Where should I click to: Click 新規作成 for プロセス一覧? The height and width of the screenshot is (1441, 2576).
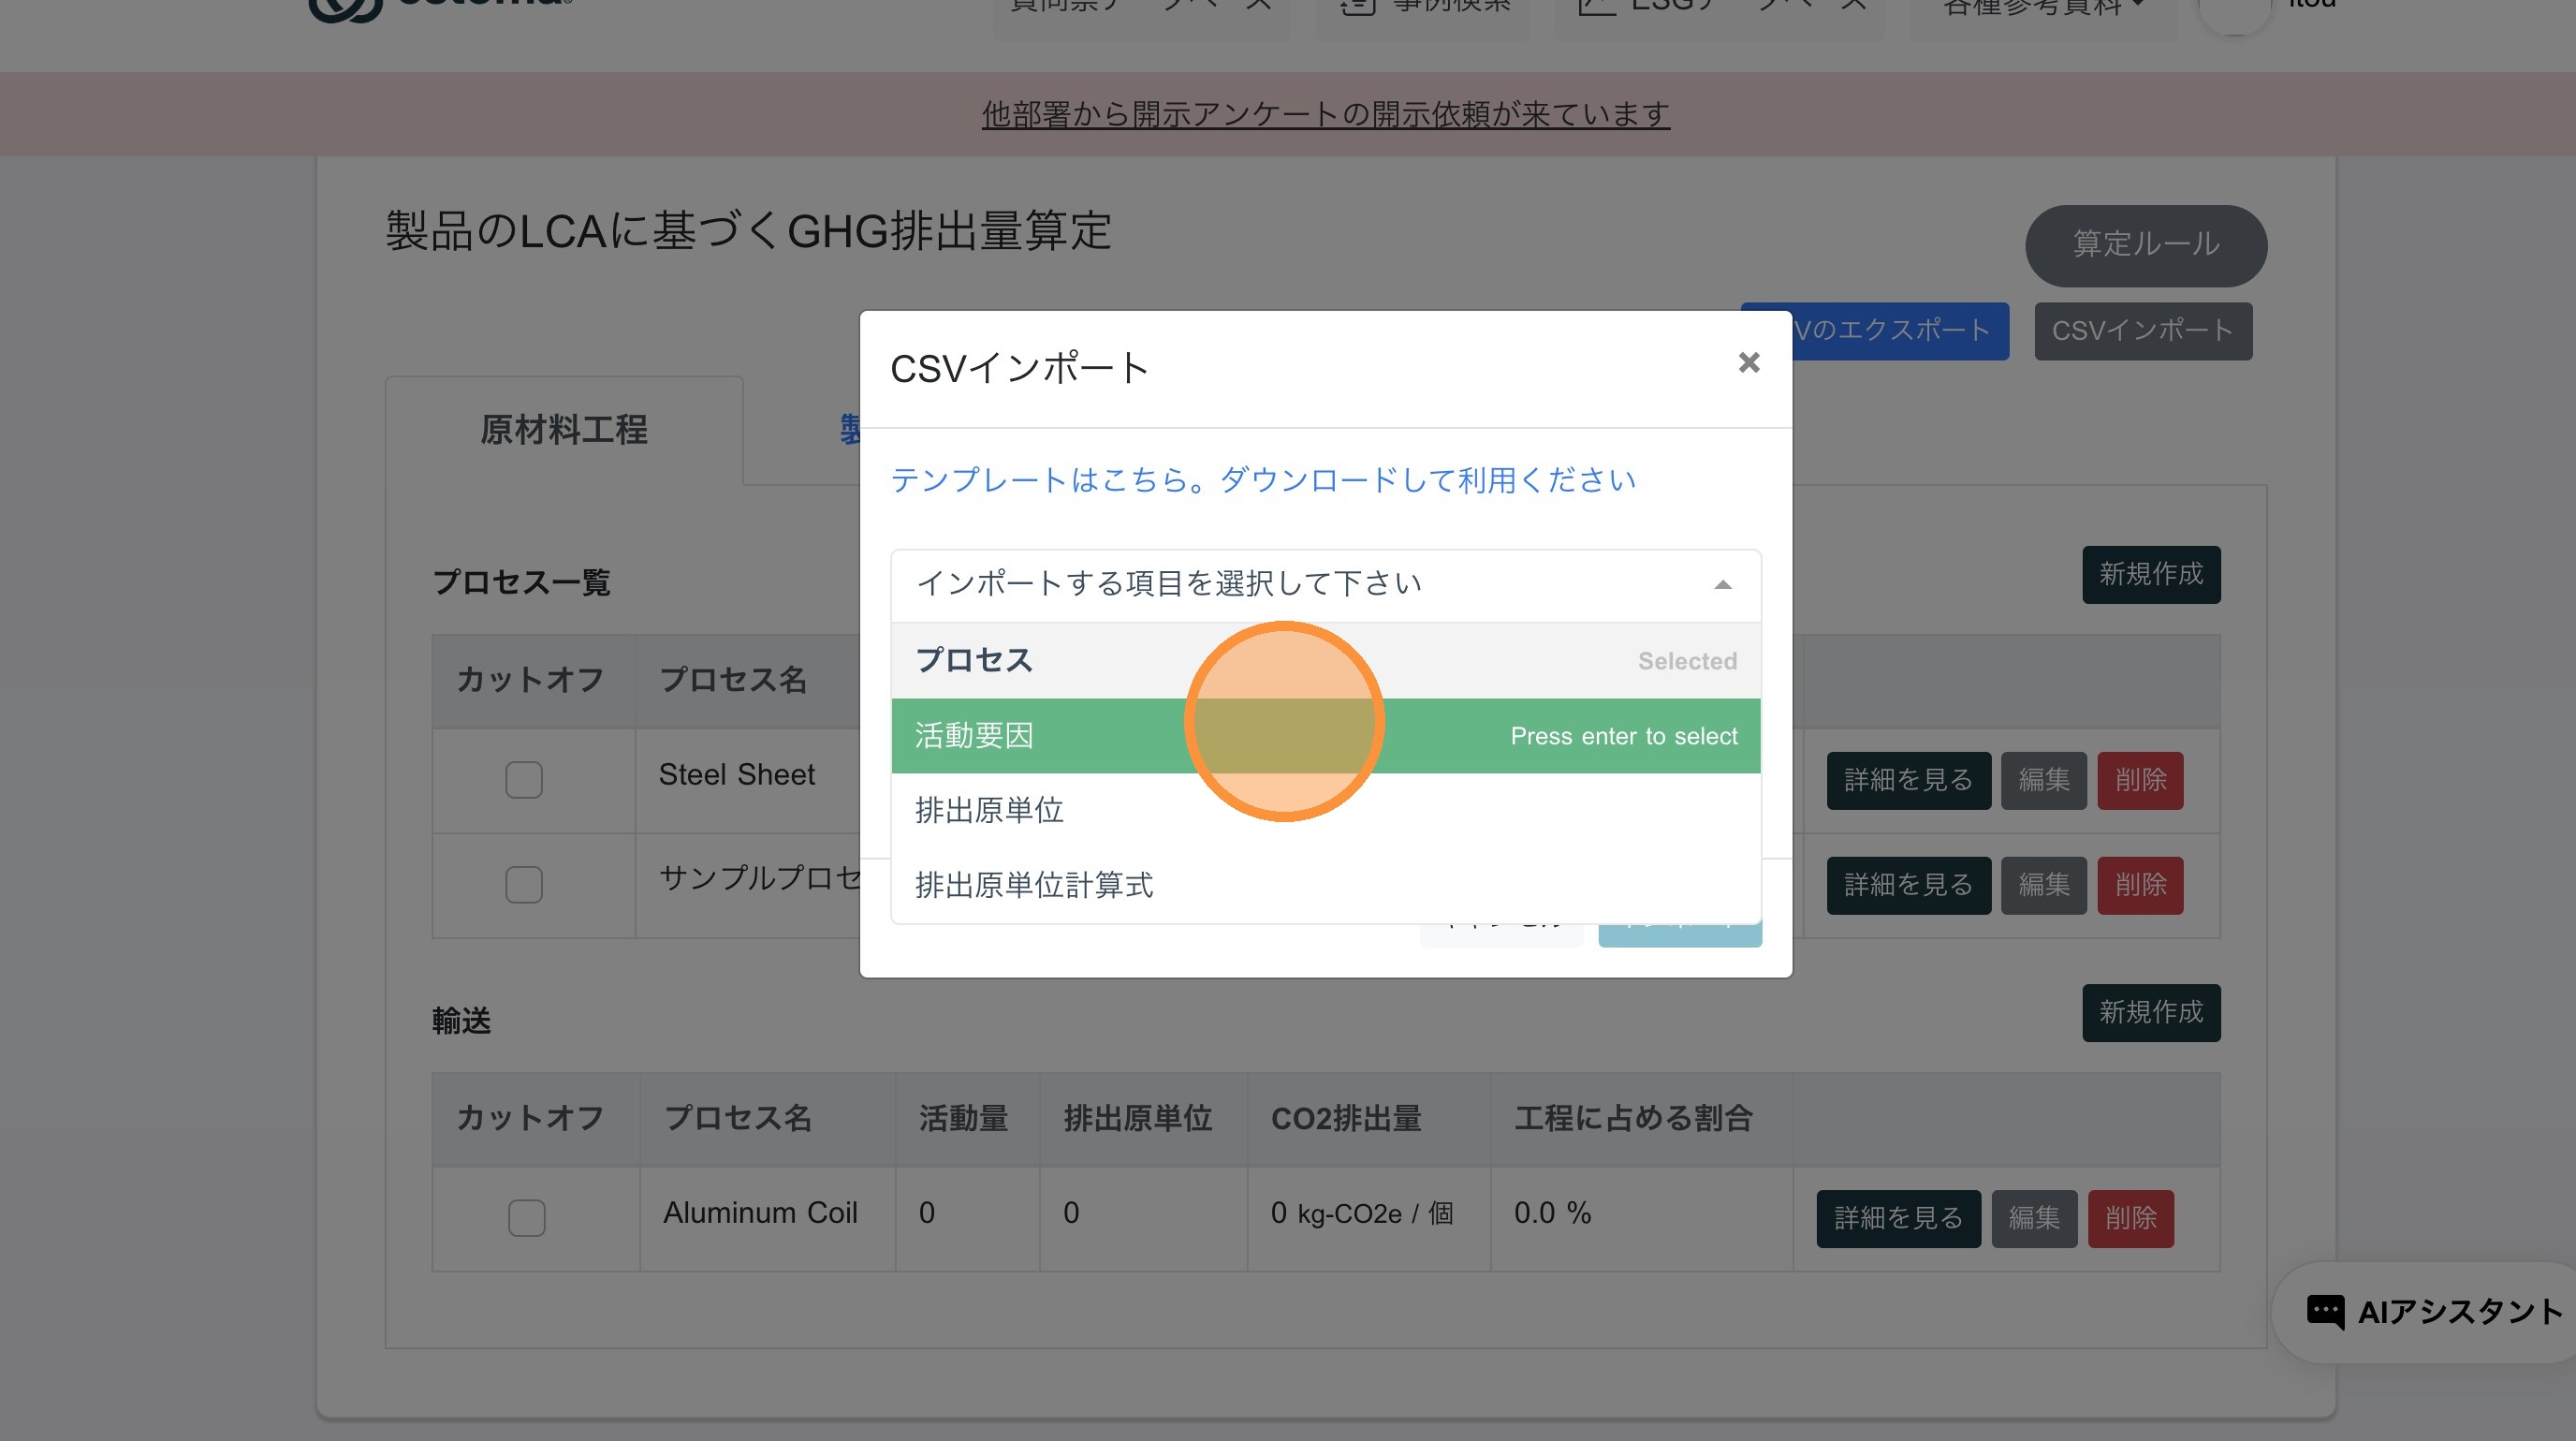pyautogui.click(x=2150, y=574)
